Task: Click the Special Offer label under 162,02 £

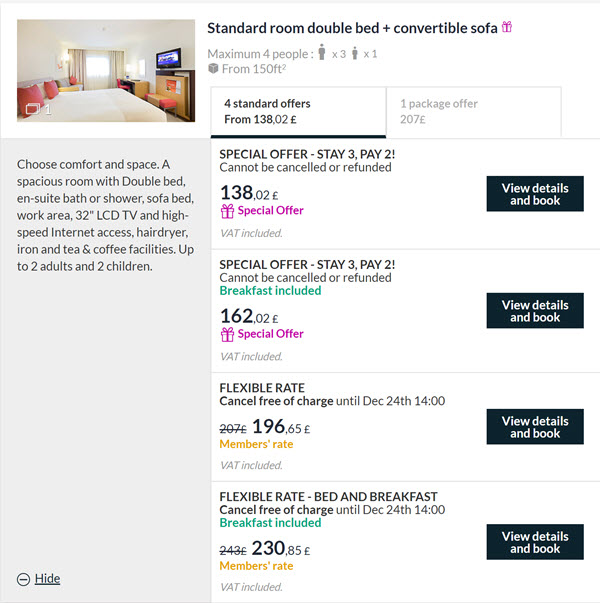Action: (270, 334)
